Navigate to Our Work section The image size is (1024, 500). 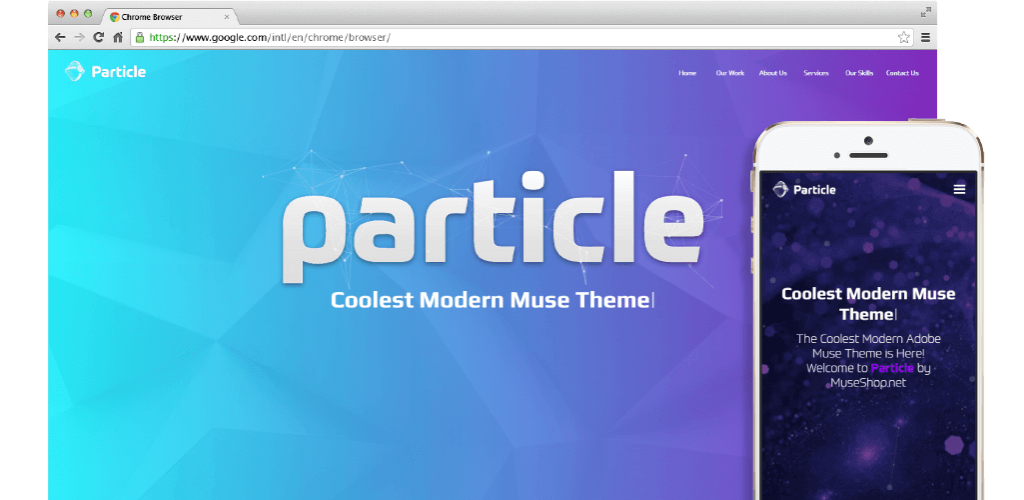[730, 73]
